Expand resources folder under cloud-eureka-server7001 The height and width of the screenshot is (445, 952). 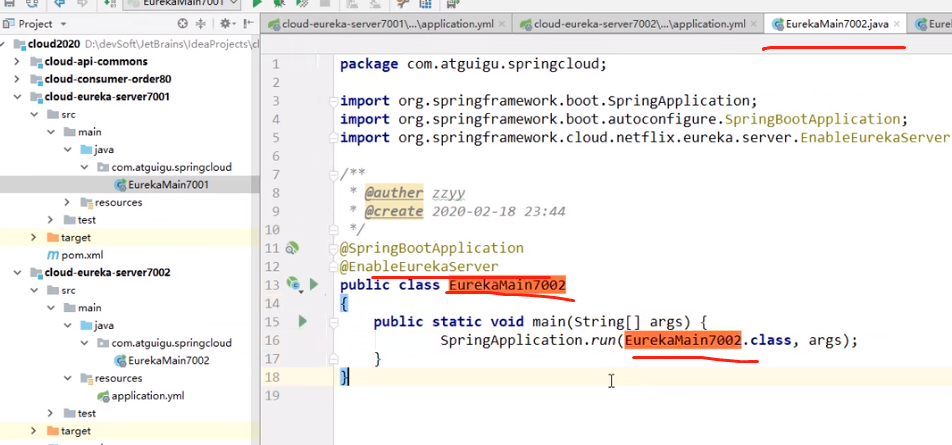click(x=67, y=202)
